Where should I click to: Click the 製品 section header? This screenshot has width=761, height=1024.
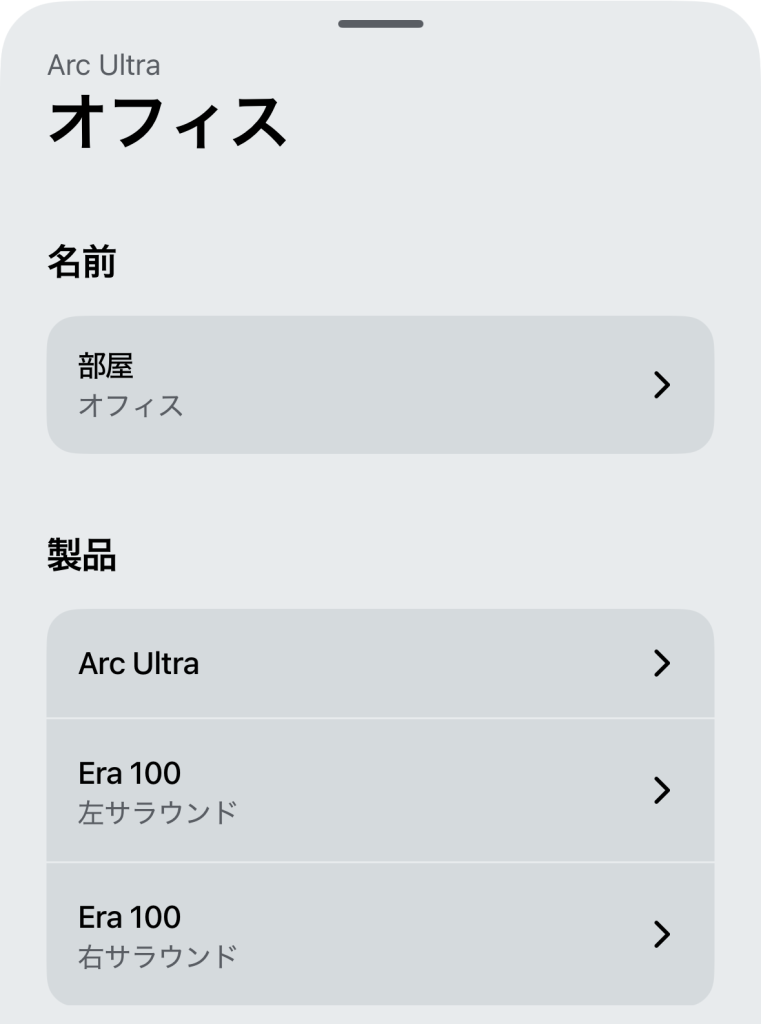pyautogui.click(x=81, y=556)
